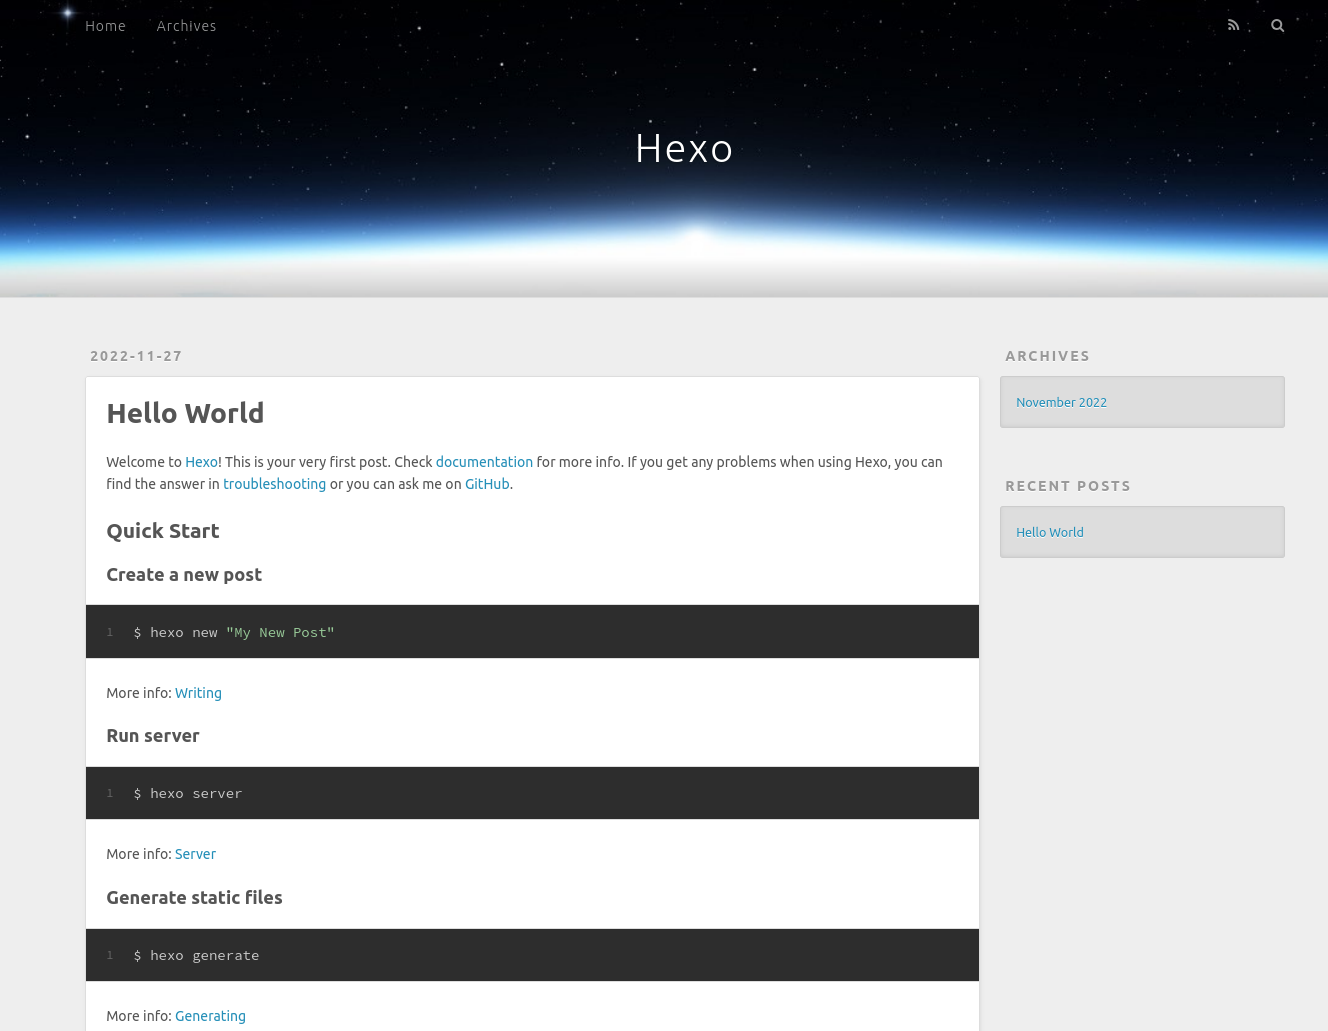This screenshot has width=1328, height=1031.
Task: Click the Quick Start heading
Action: pos(162,531)
